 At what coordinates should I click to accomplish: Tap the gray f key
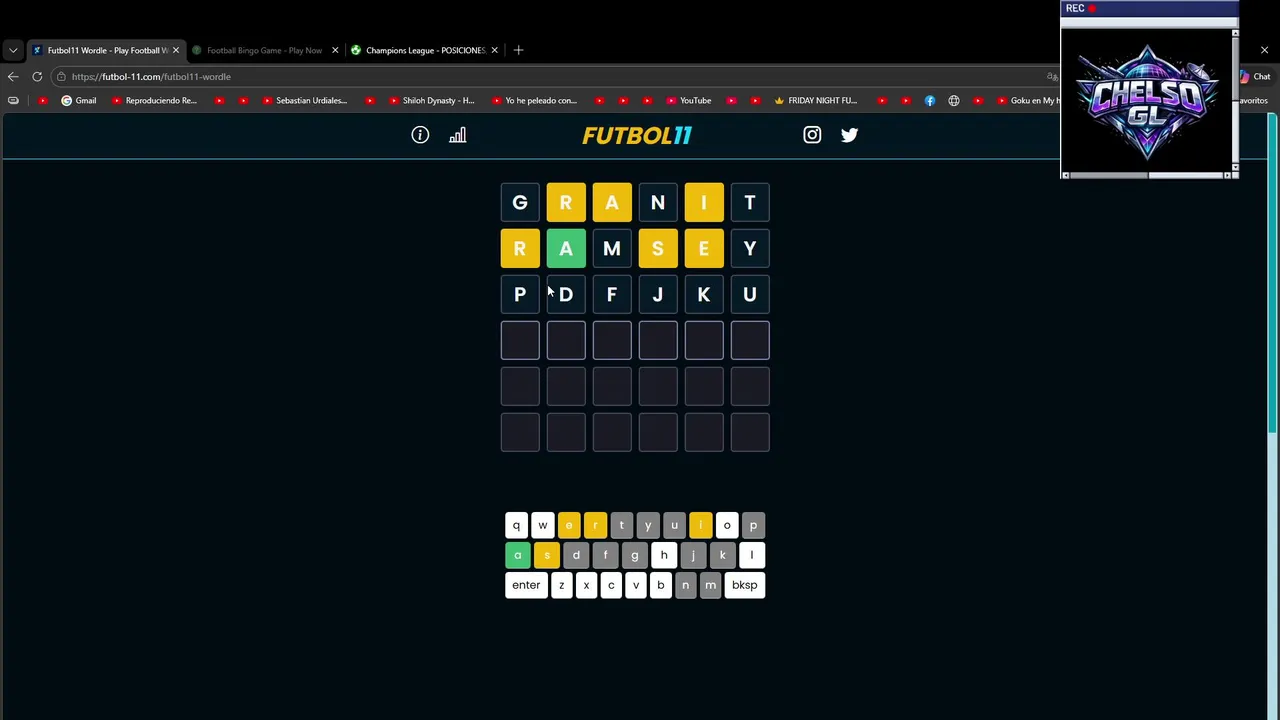tap(605, 555)
